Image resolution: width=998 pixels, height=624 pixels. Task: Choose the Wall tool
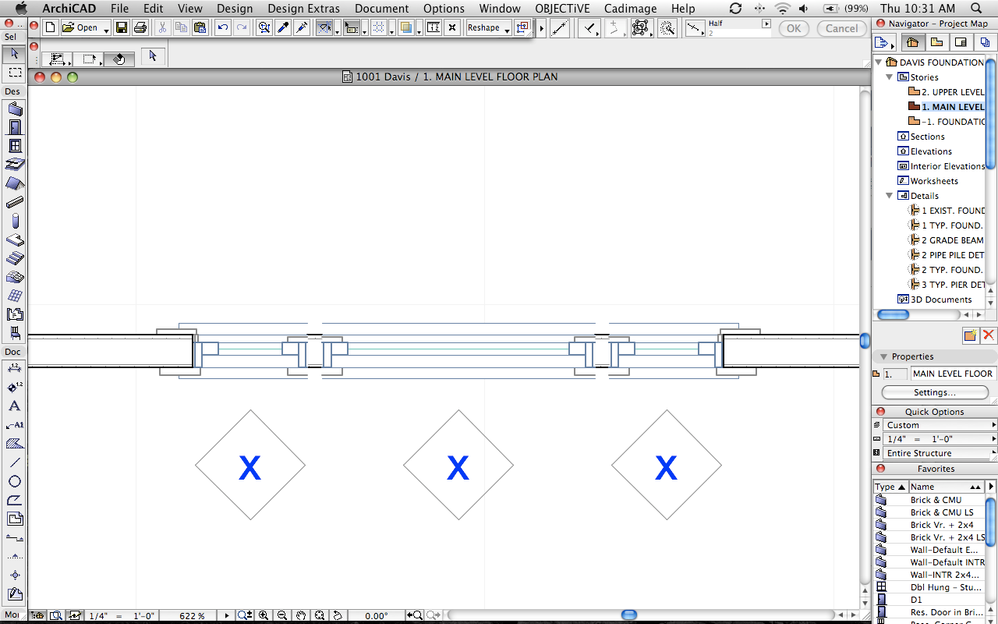(15, 109)
